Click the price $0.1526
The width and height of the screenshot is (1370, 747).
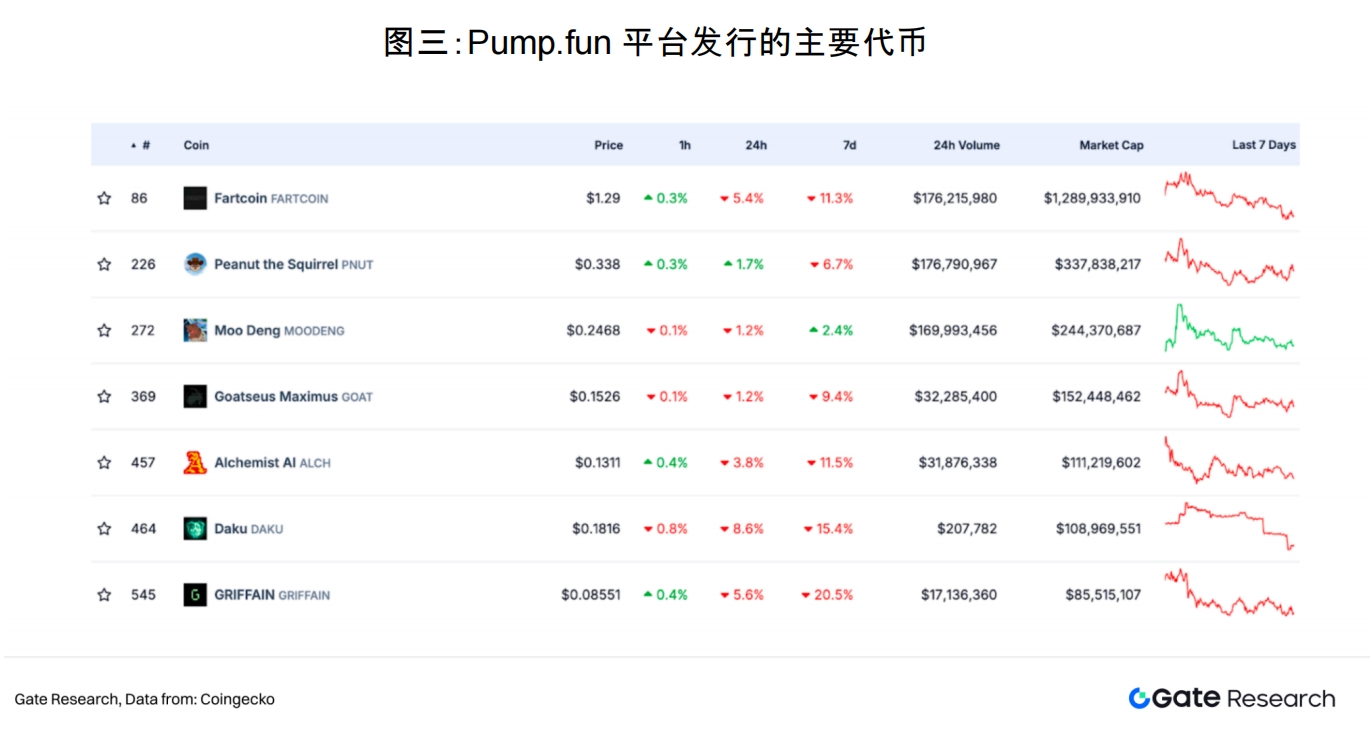tap(595, 396)
